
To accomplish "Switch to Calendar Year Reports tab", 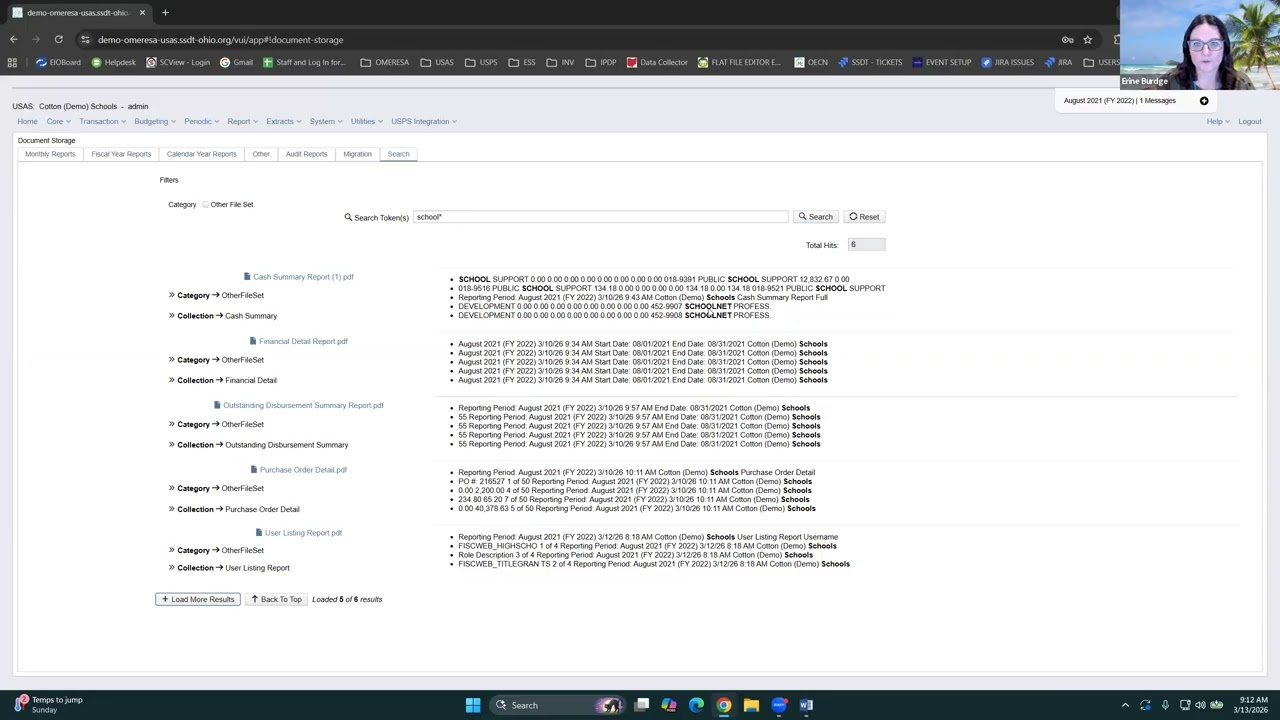I will [x=201, y=154].
